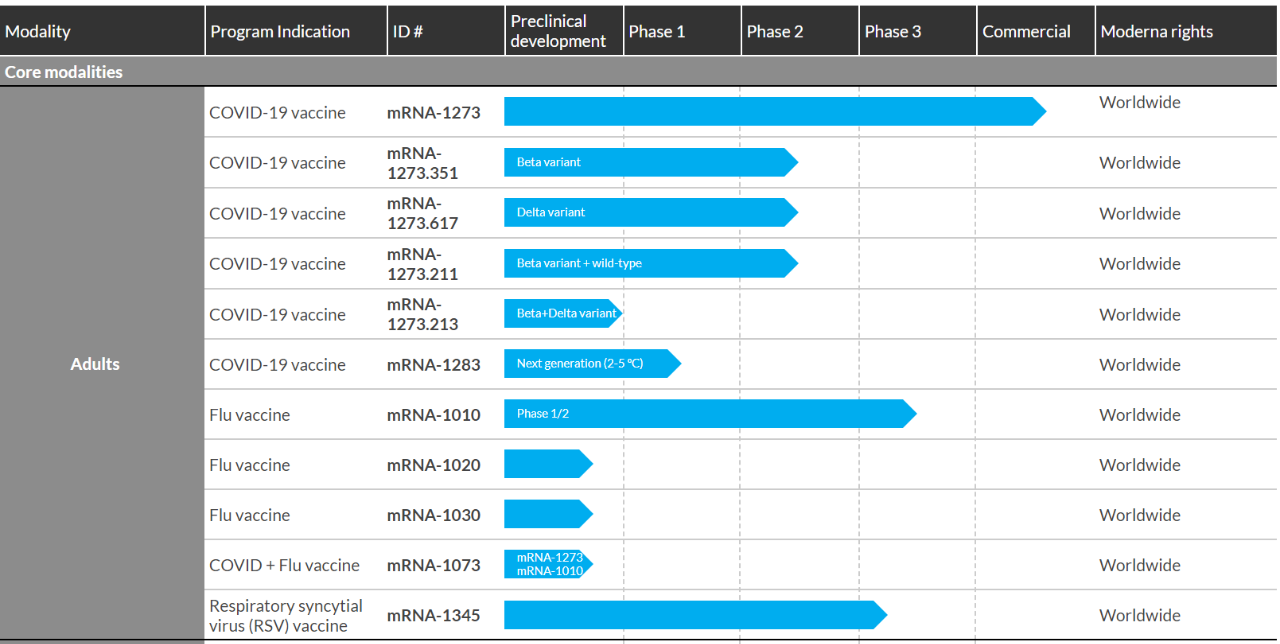
Task: Click the Adults modality cell
Action: pyautogui.click(x=102, y=364)
